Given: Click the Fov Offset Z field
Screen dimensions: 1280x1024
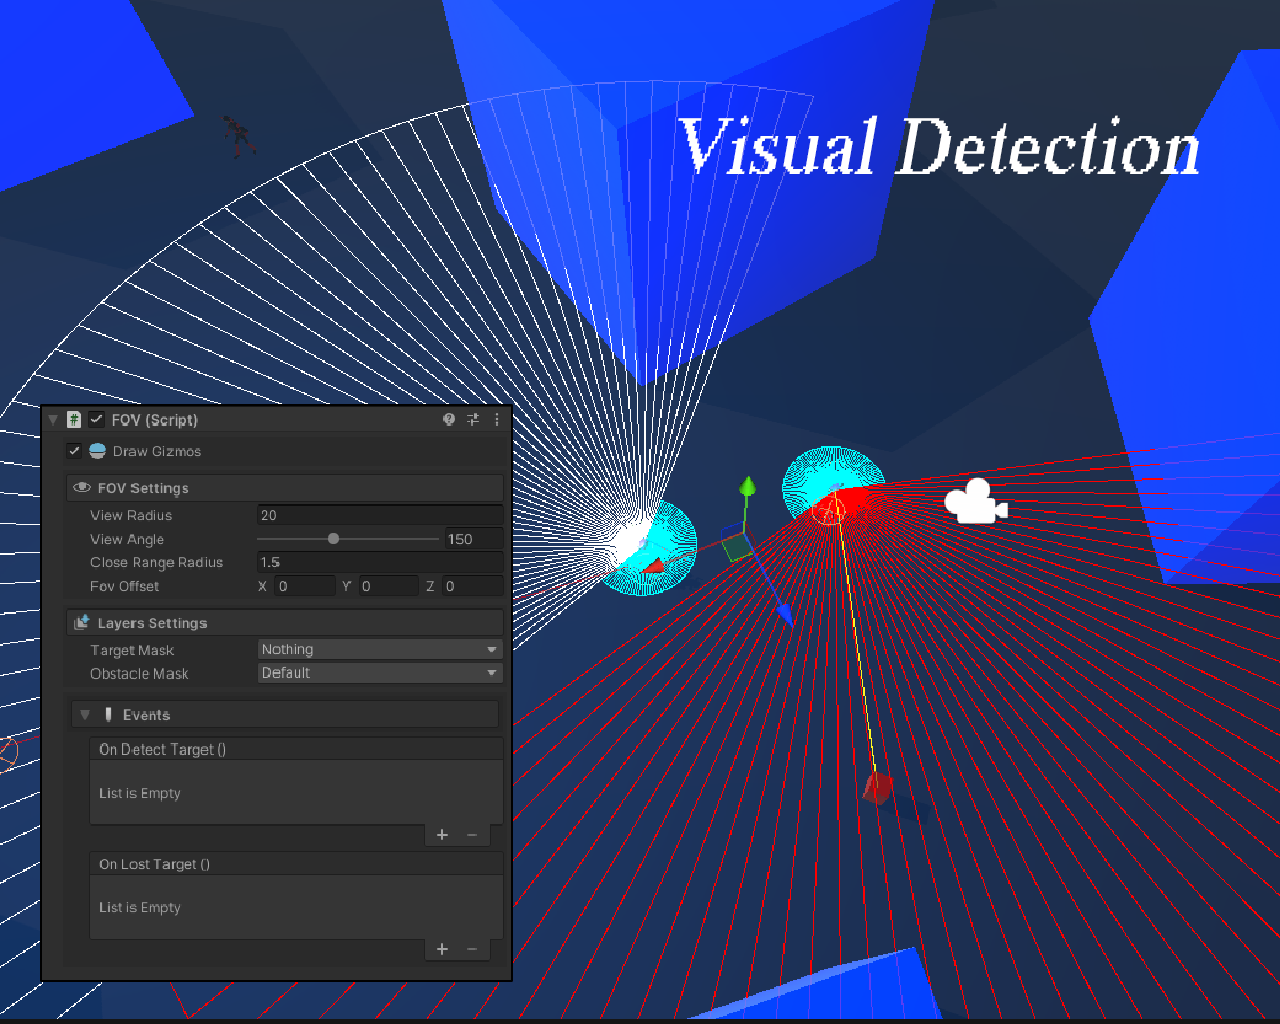Looking at the screenshot, I should [472, 586].
